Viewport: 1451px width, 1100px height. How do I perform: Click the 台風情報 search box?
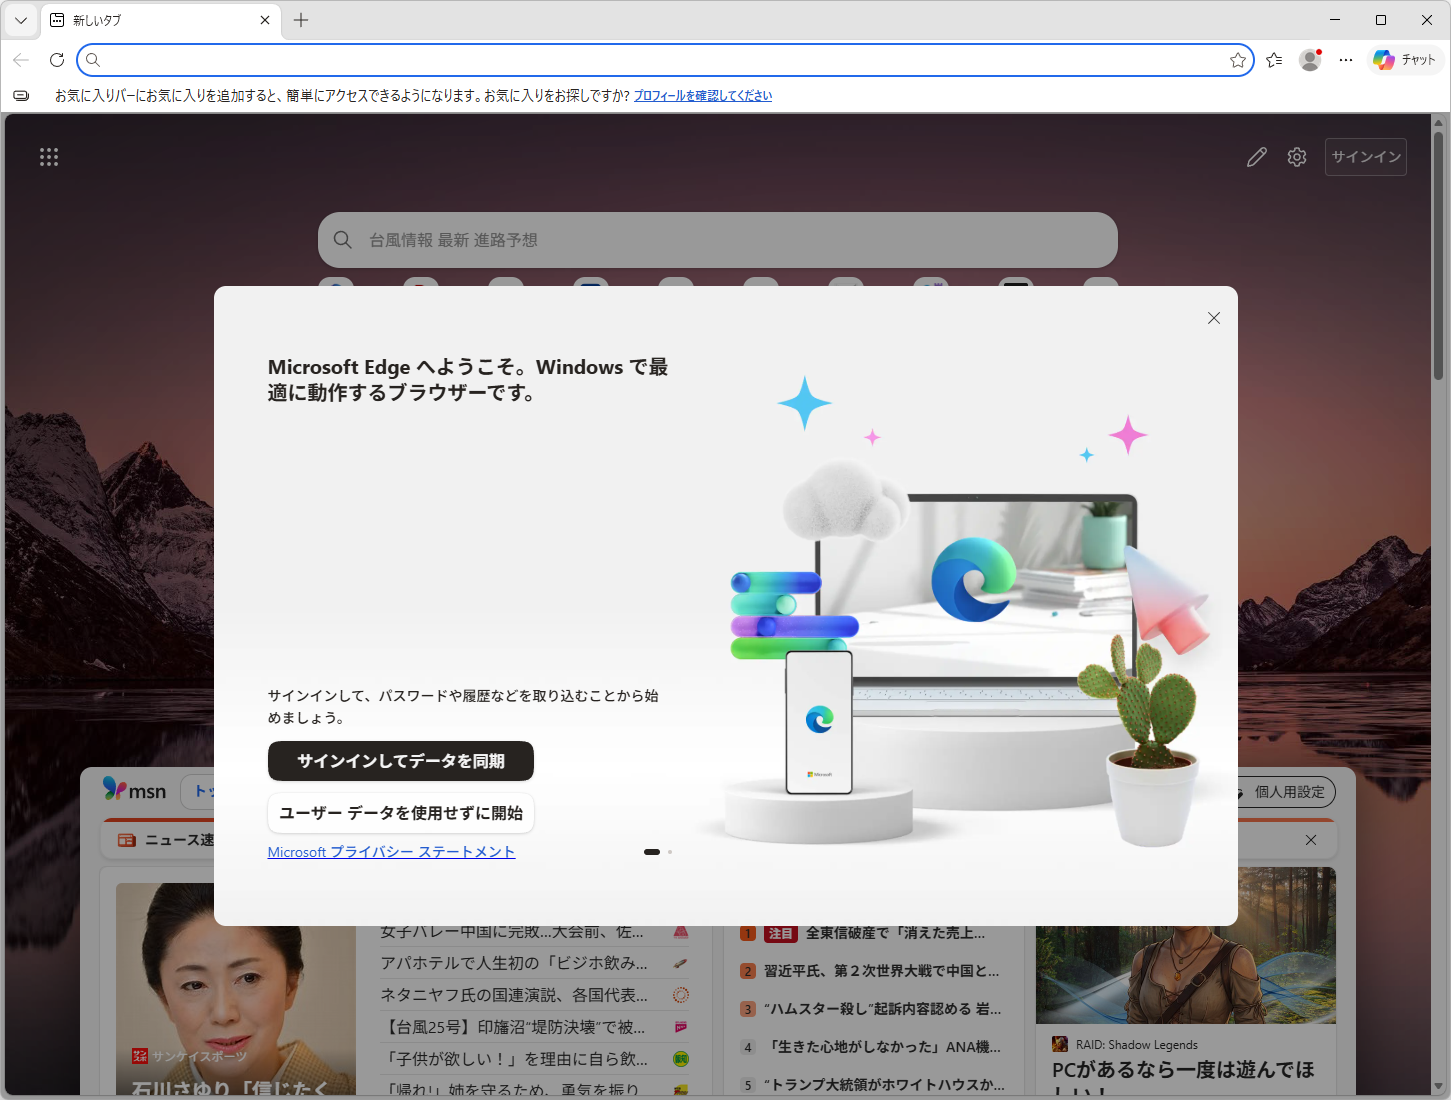coord(718,240)
